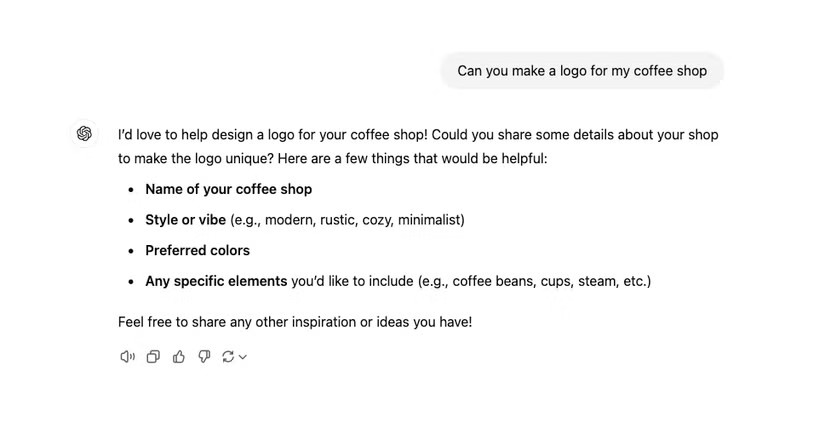Regenerate the response with the arrows icon
825x427 pixels.
point(229,357)
